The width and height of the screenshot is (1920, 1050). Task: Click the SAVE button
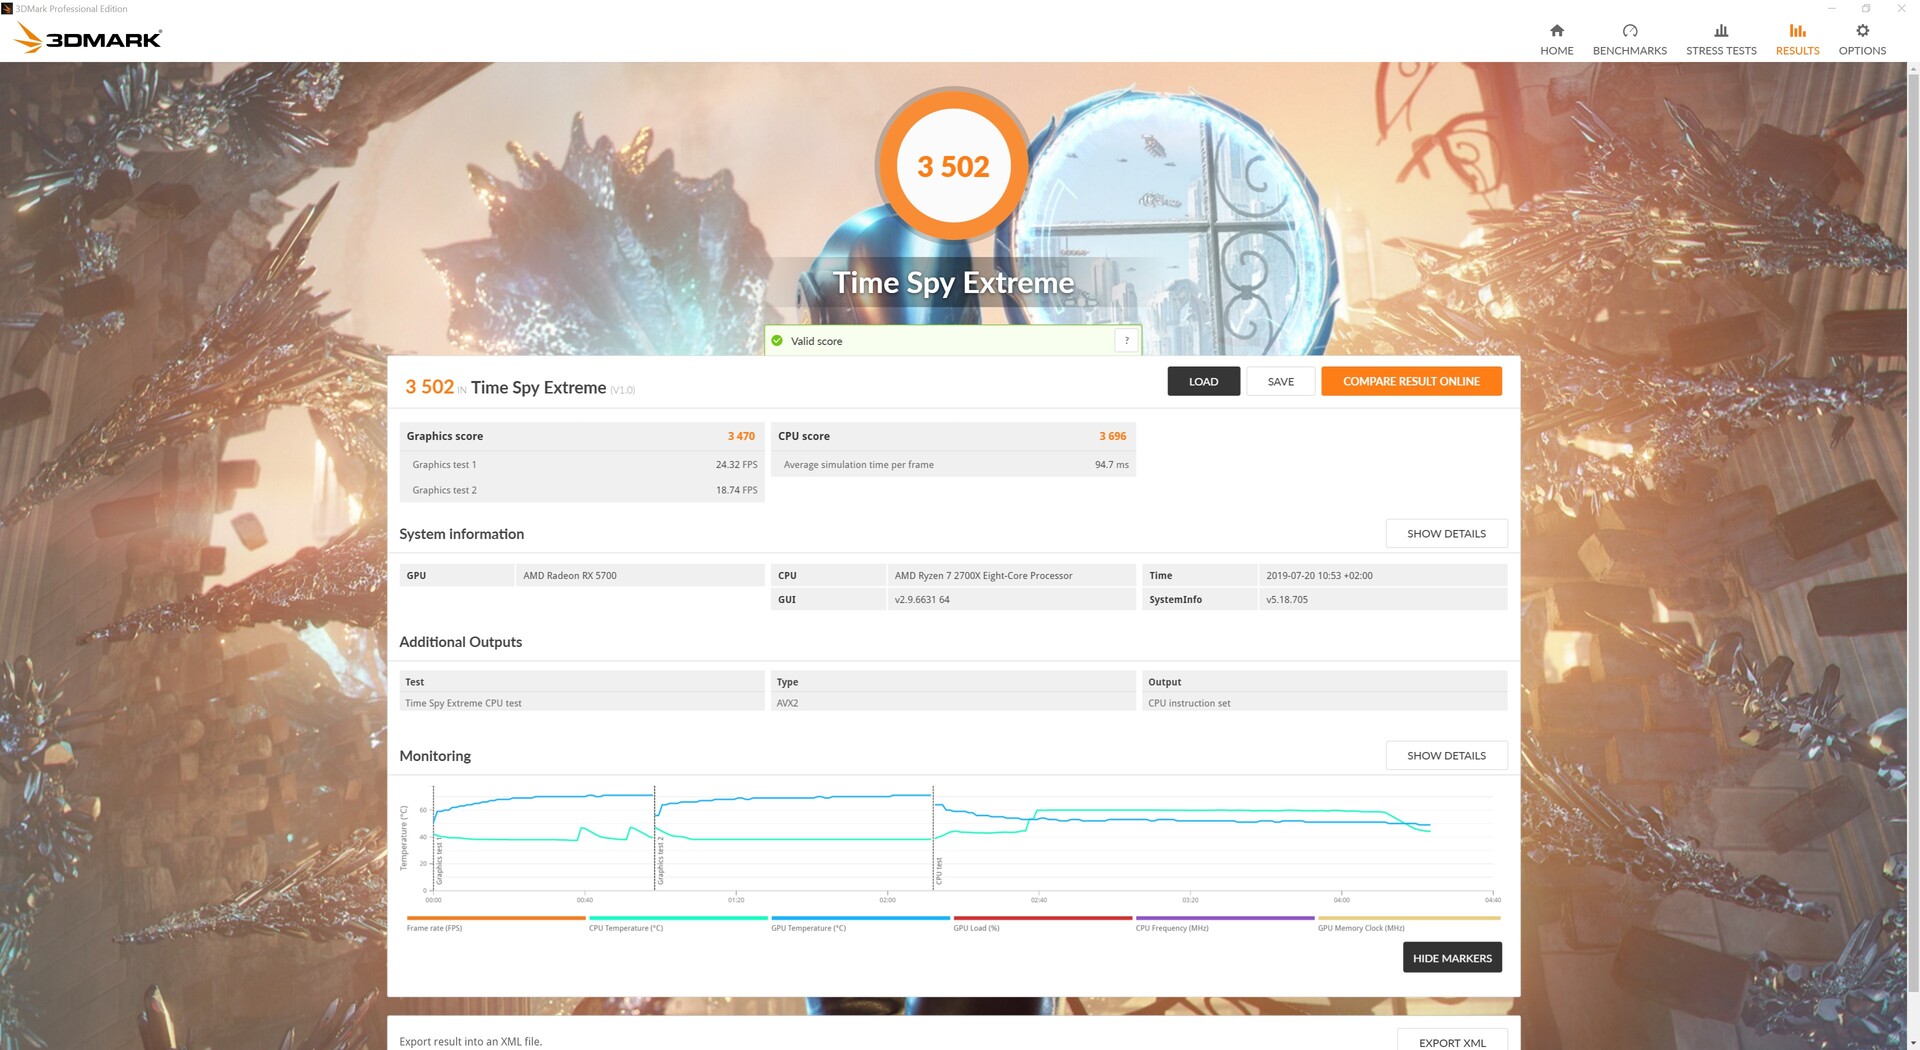tap(1280, 381)
